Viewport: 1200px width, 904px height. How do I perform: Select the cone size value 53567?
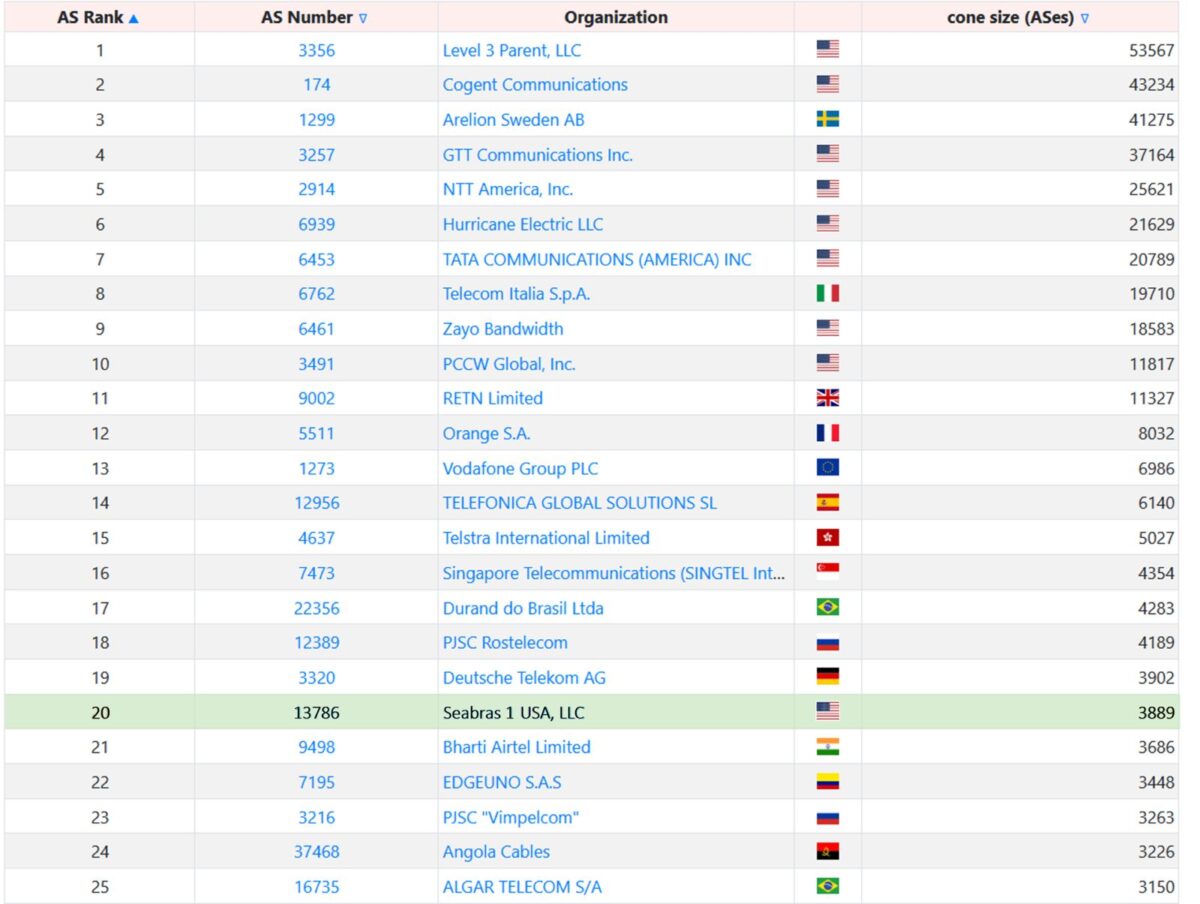(1152, 50)
